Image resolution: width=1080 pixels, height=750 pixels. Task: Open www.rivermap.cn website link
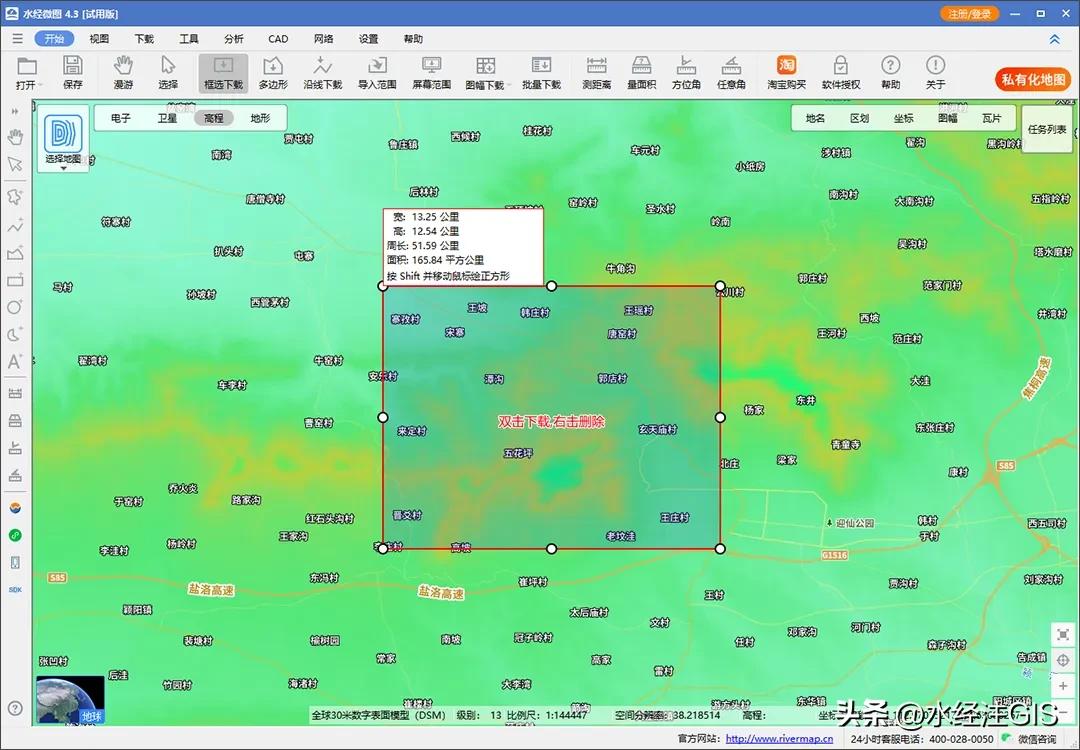click(x=779, y=739)
